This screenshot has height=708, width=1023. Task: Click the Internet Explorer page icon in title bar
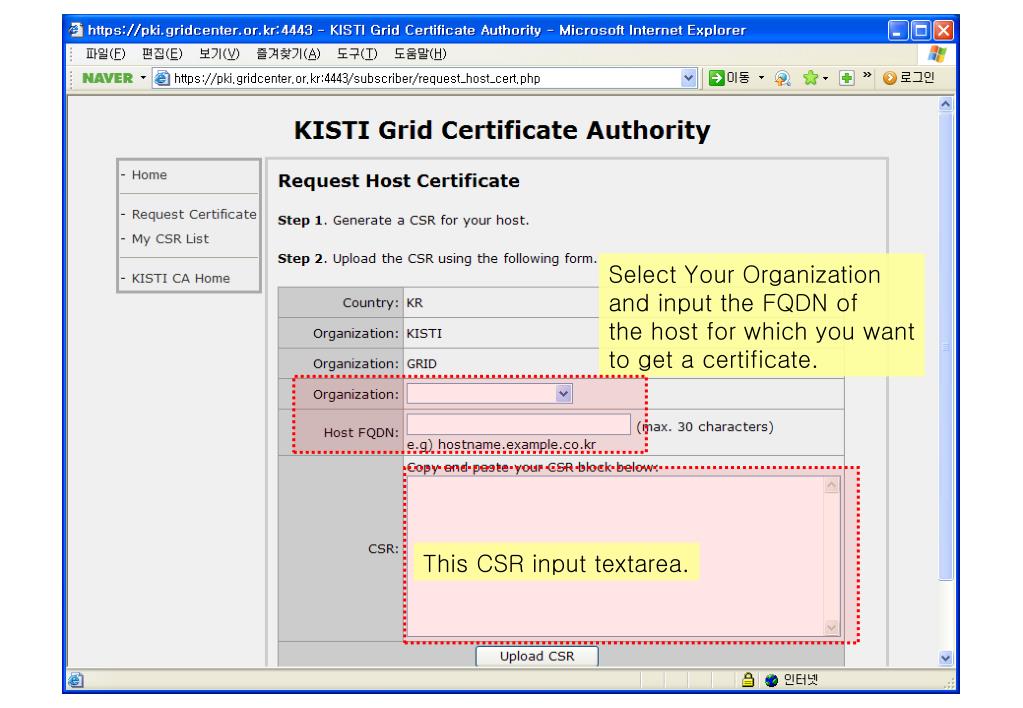pyautogui.click(x=76, y=29)
